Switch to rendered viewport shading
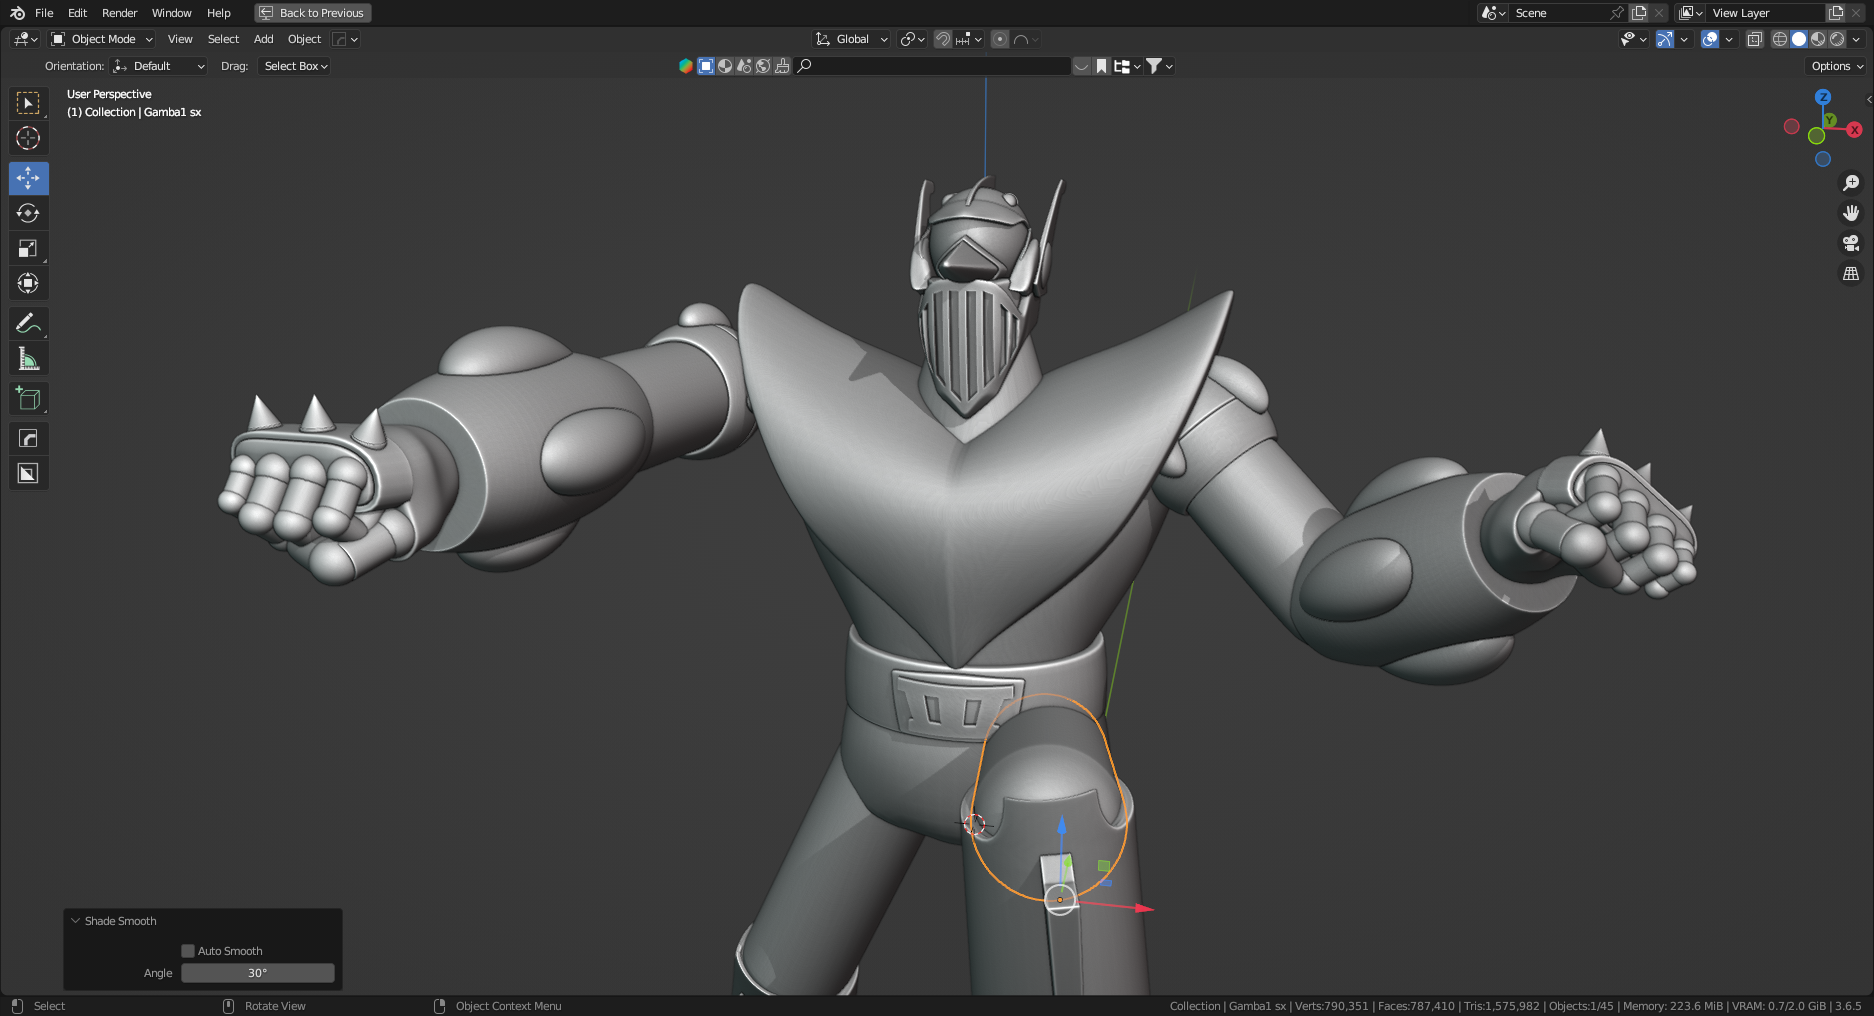 1837,39
